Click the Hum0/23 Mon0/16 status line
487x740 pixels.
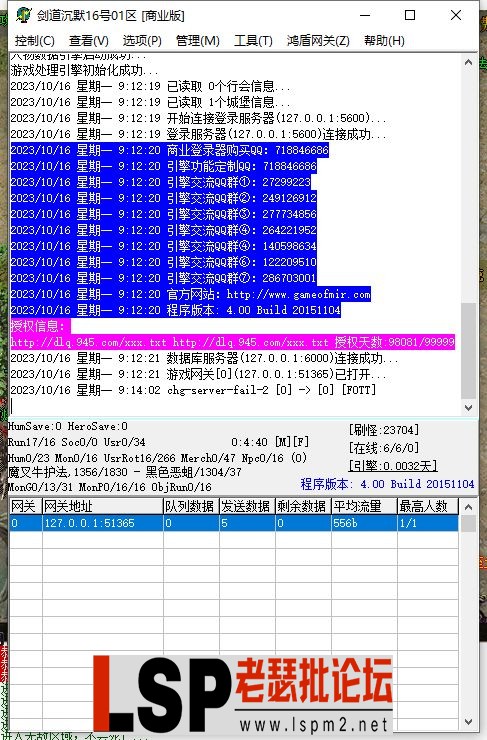point(157,458)
